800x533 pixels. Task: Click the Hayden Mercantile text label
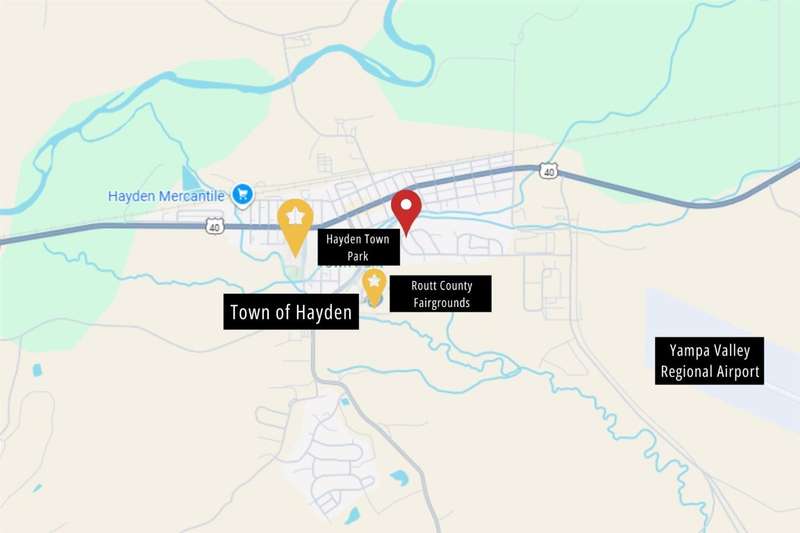click(x=166, y=196)
